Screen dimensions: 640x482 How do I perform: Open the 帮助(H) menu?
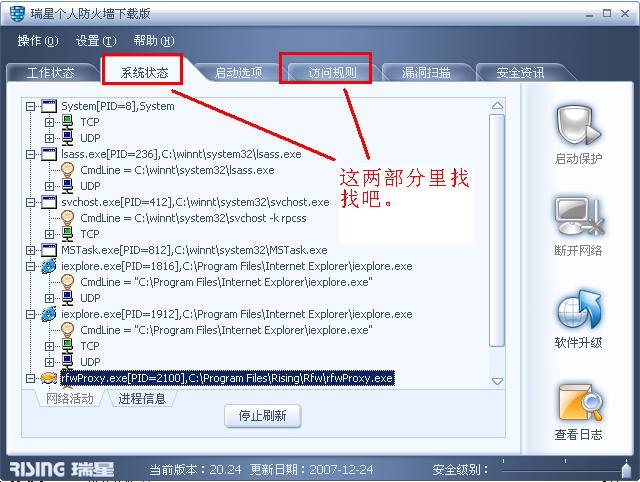click(154, 41)
